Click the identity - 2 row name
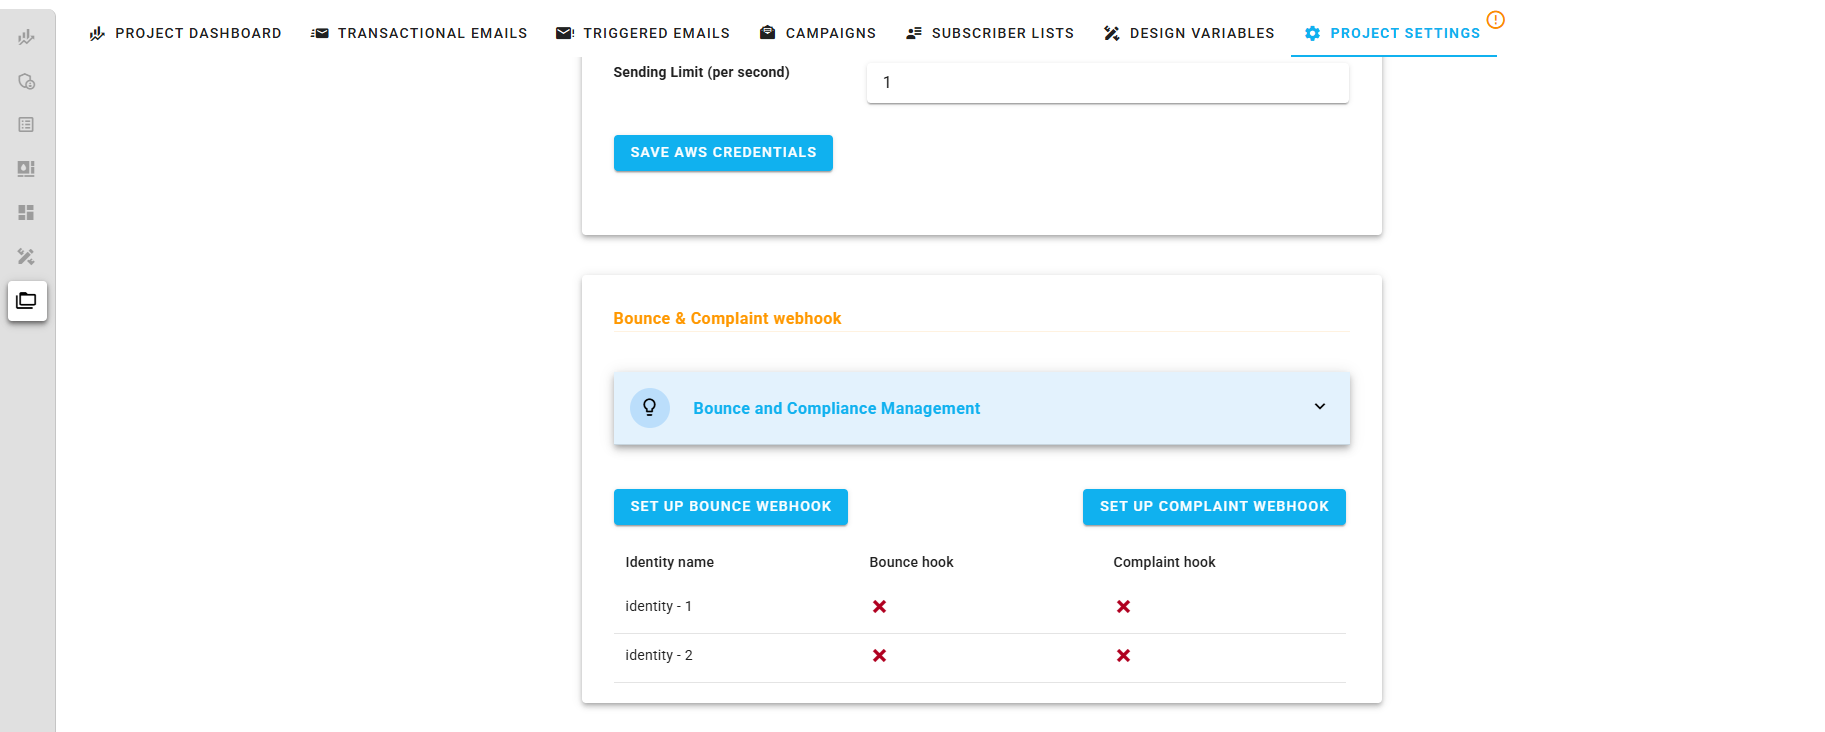 tap(659, 656)
